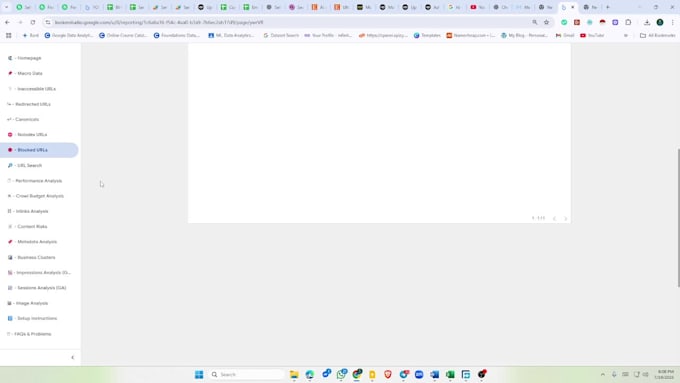Open FAQs & Problems page
Viewport: 680px width, 383px height.
coord(29,334)
